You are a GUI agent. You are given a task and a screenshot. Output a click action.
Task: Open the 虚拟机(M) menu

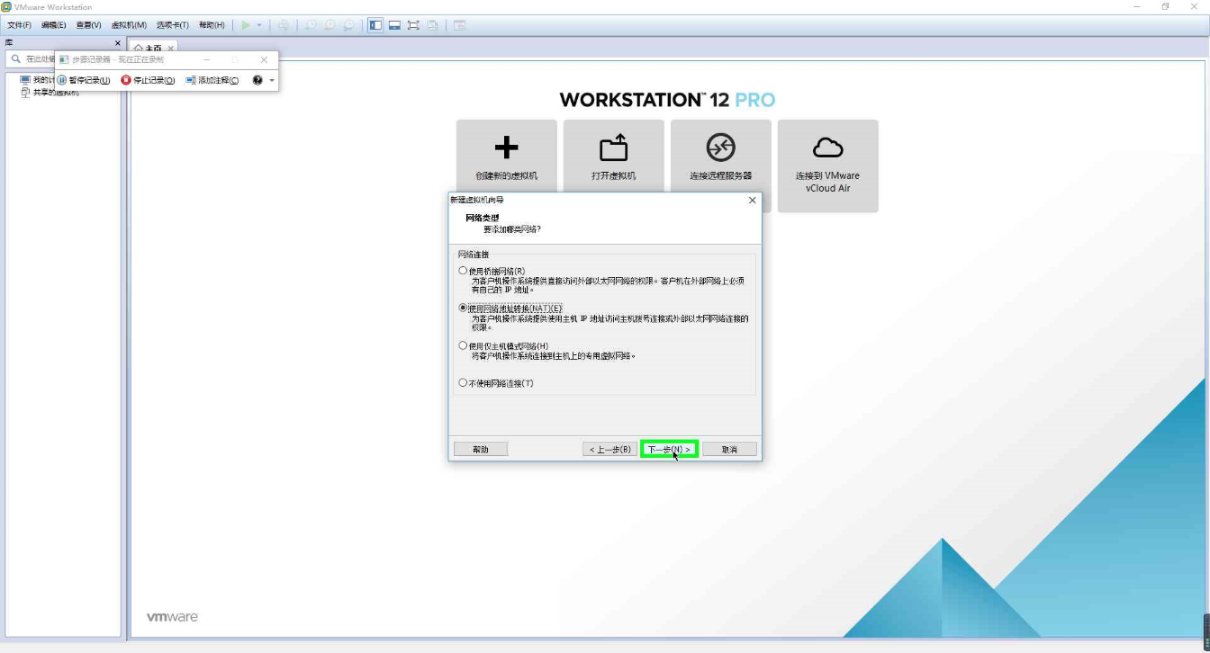pos(128,25)
